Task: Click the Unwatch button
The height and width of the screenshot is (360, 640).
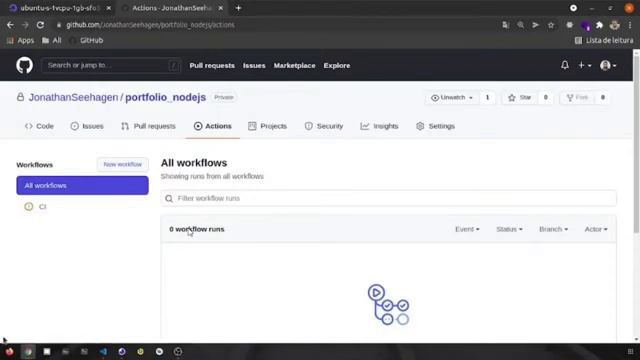Action: tap(452, 98)
